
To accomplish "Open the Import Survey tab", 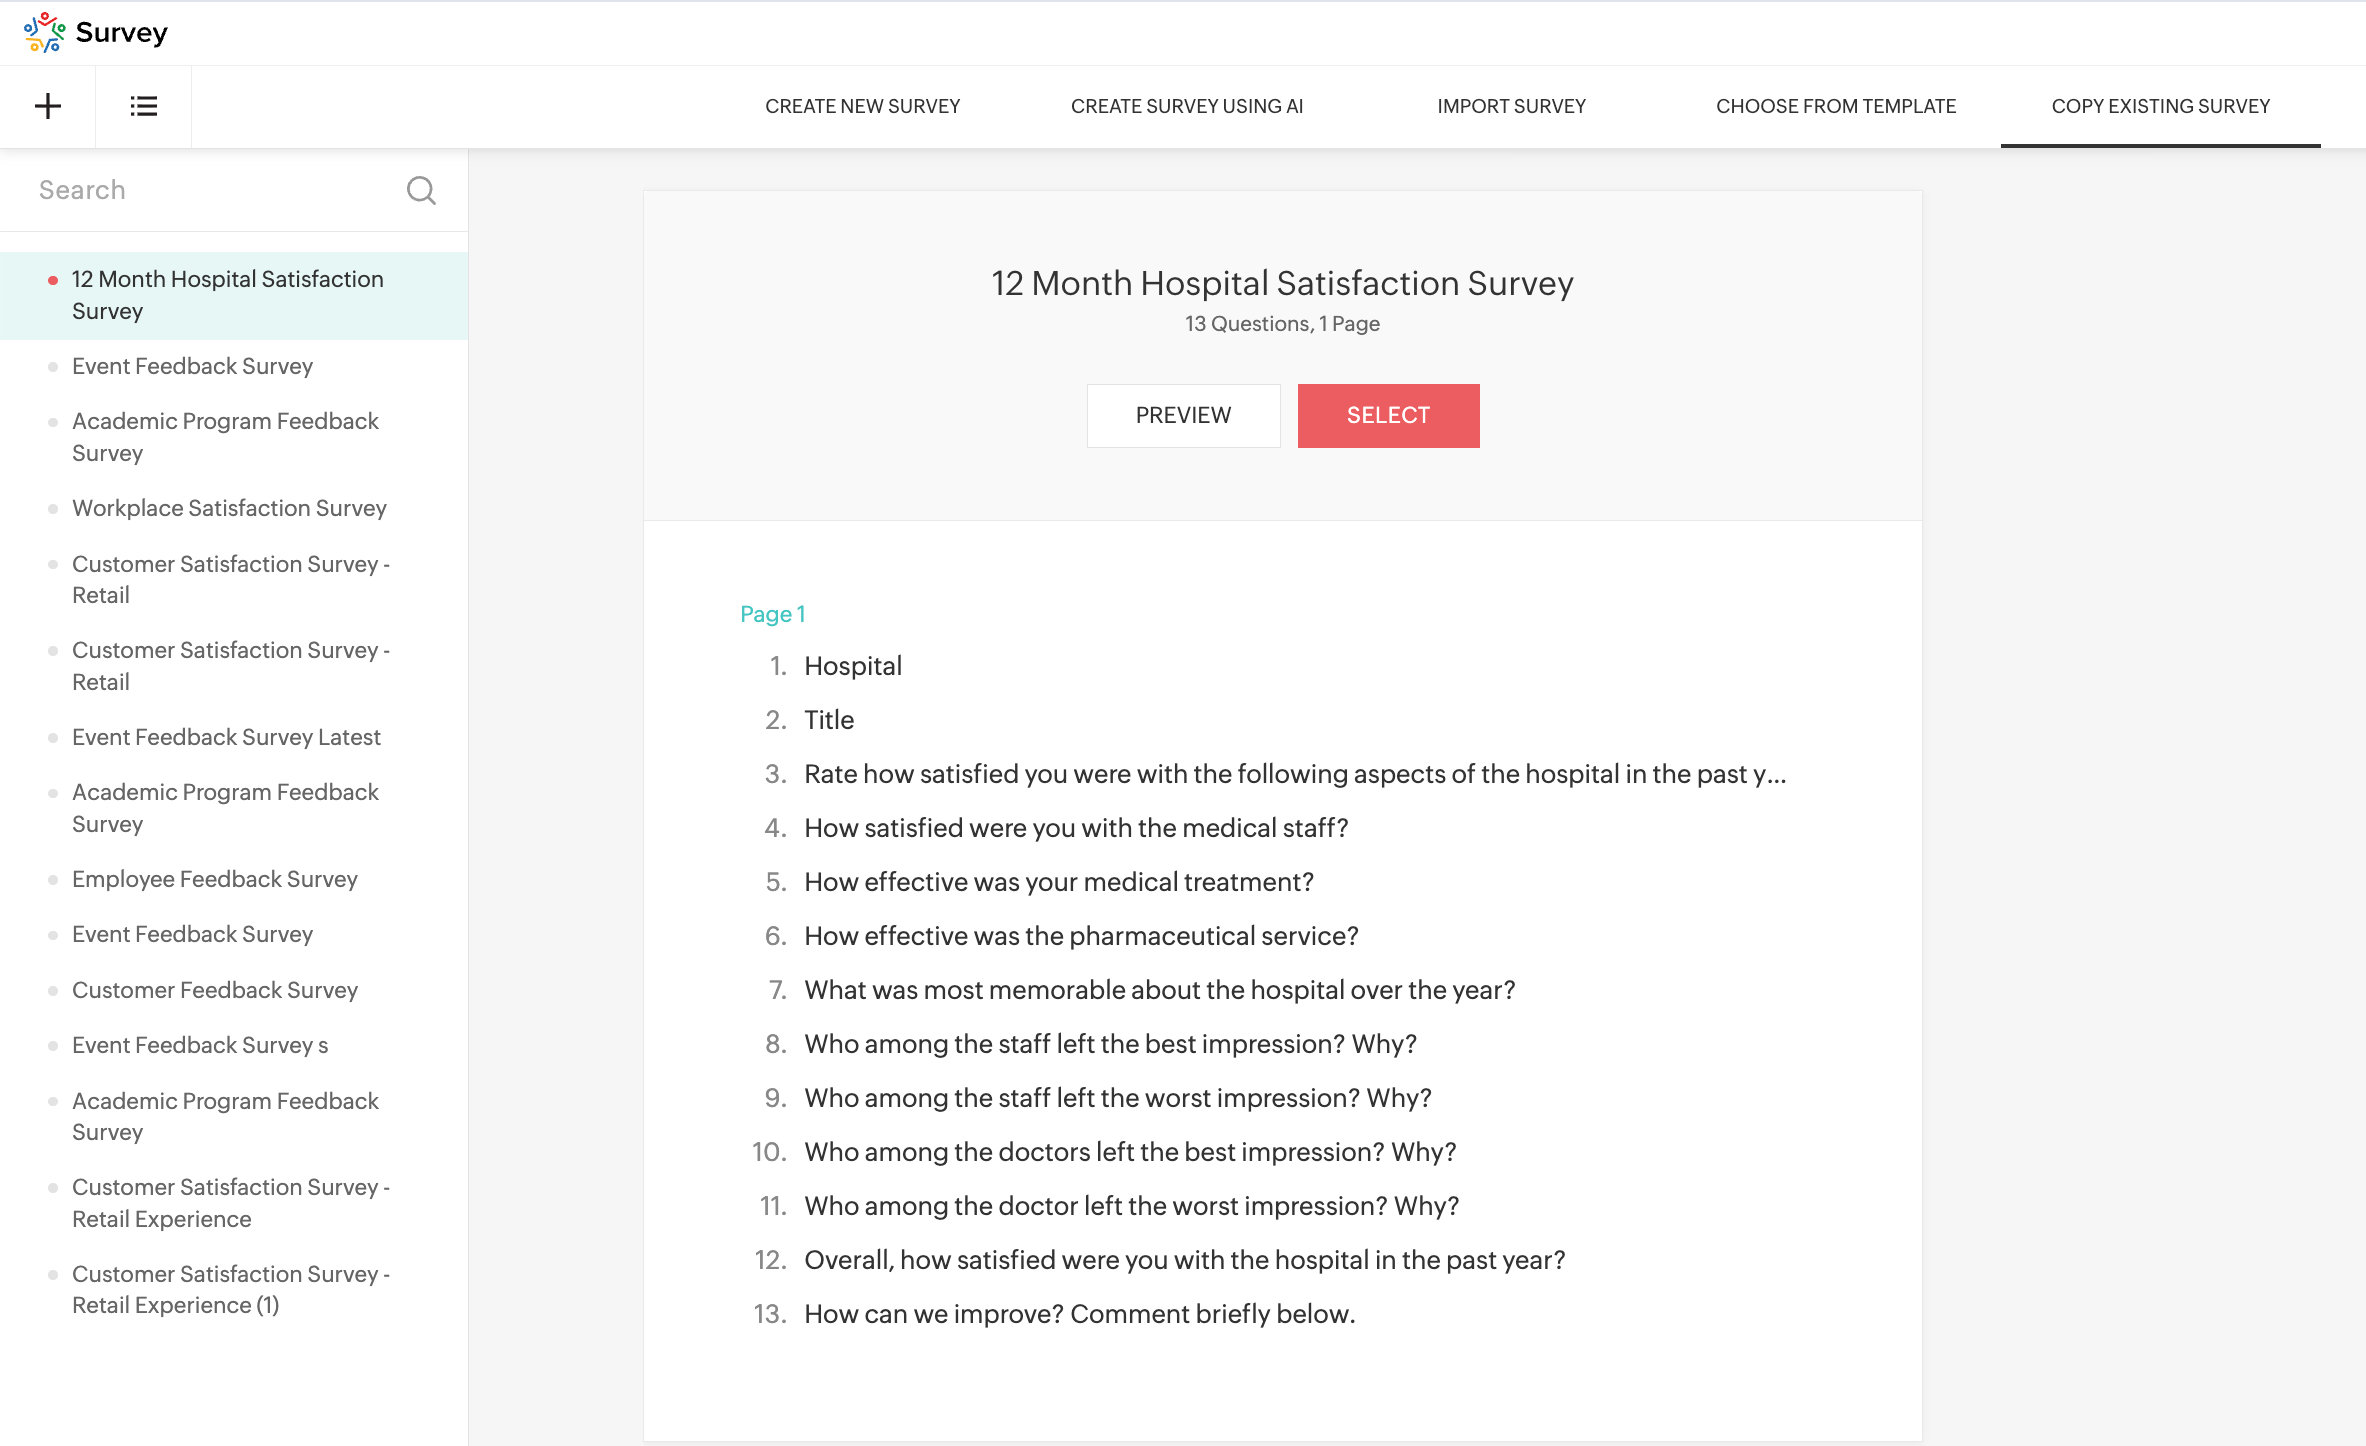I will 1511,106.
